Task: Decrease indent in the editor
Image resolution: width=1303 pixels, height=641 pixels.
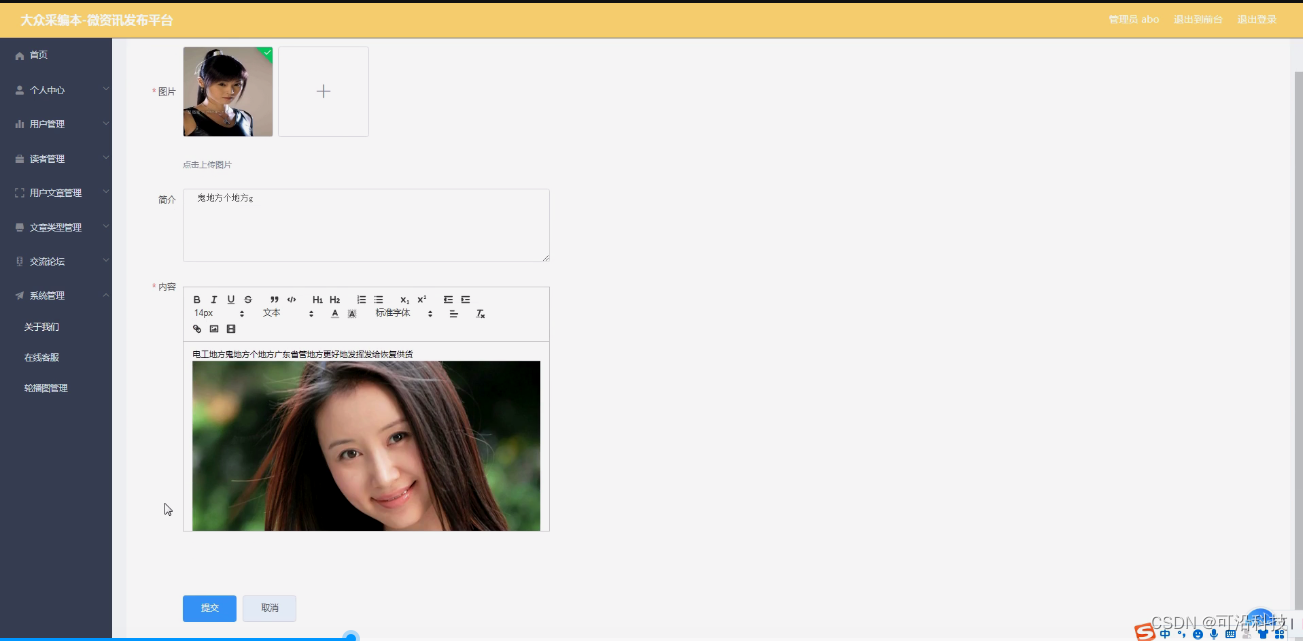Action: 448,300
